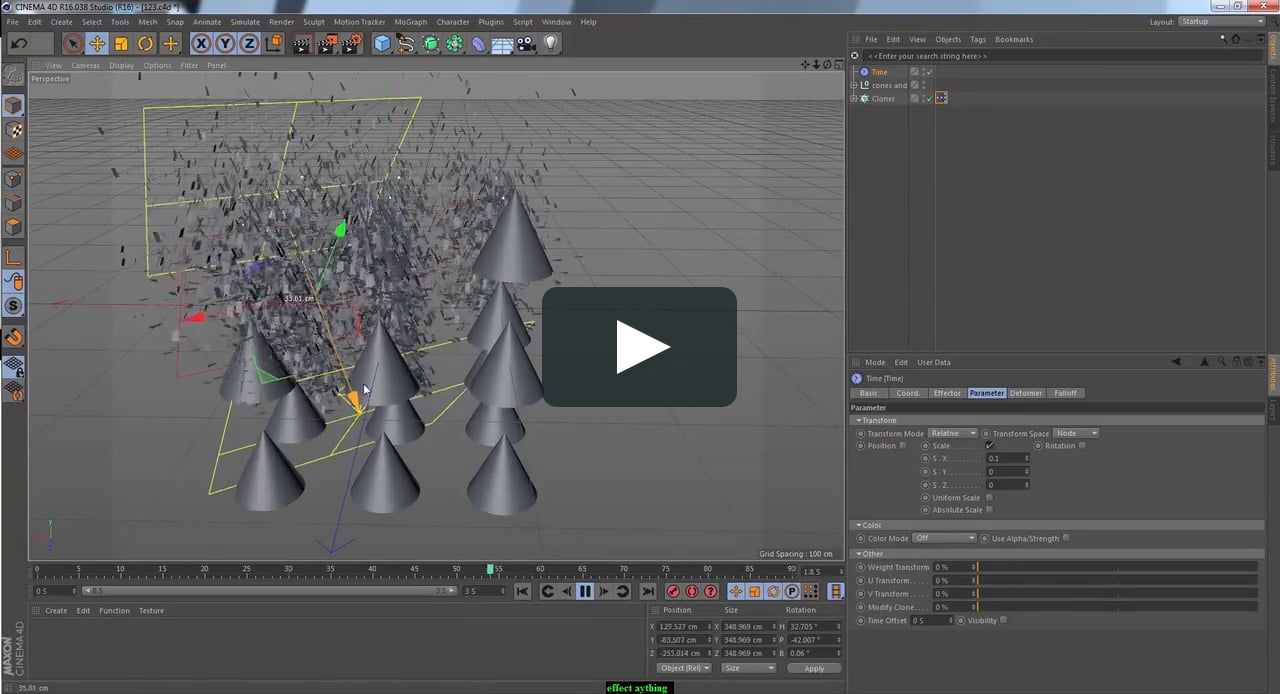Enable the Rotation checkbox
The height and width of the screenshot is (694, 1280).
pos(1082,446)
